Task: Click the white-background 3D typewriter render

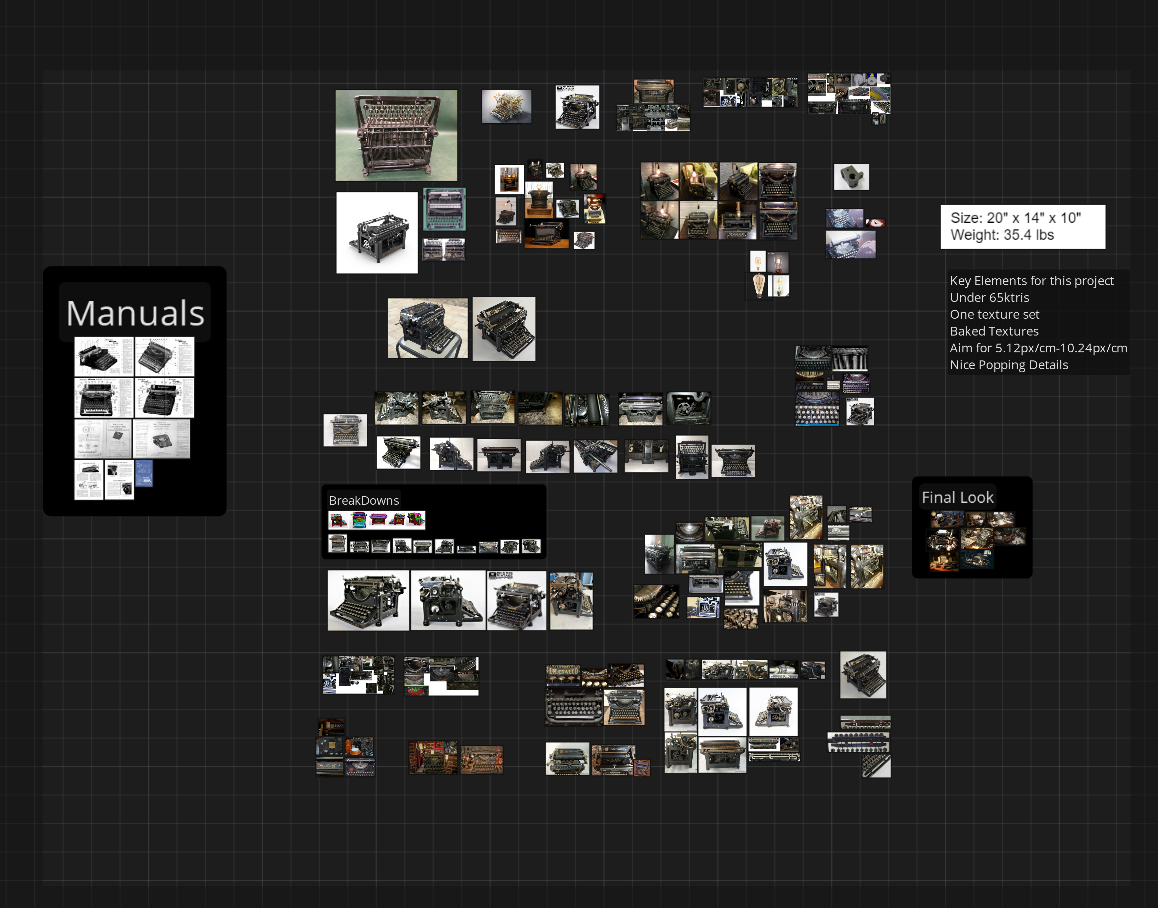Action: pyautogui.click(x=377, y=233)
